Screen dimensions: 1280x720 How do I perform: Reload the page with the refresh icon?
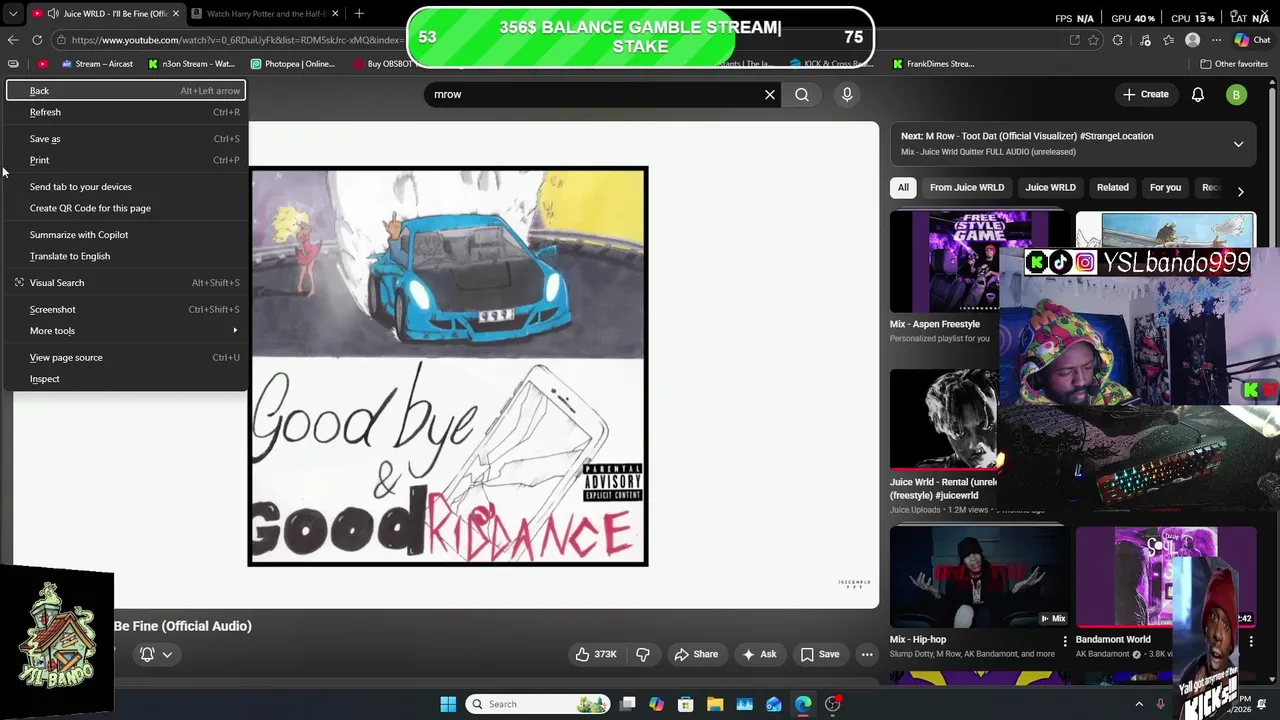pos(37,40)
